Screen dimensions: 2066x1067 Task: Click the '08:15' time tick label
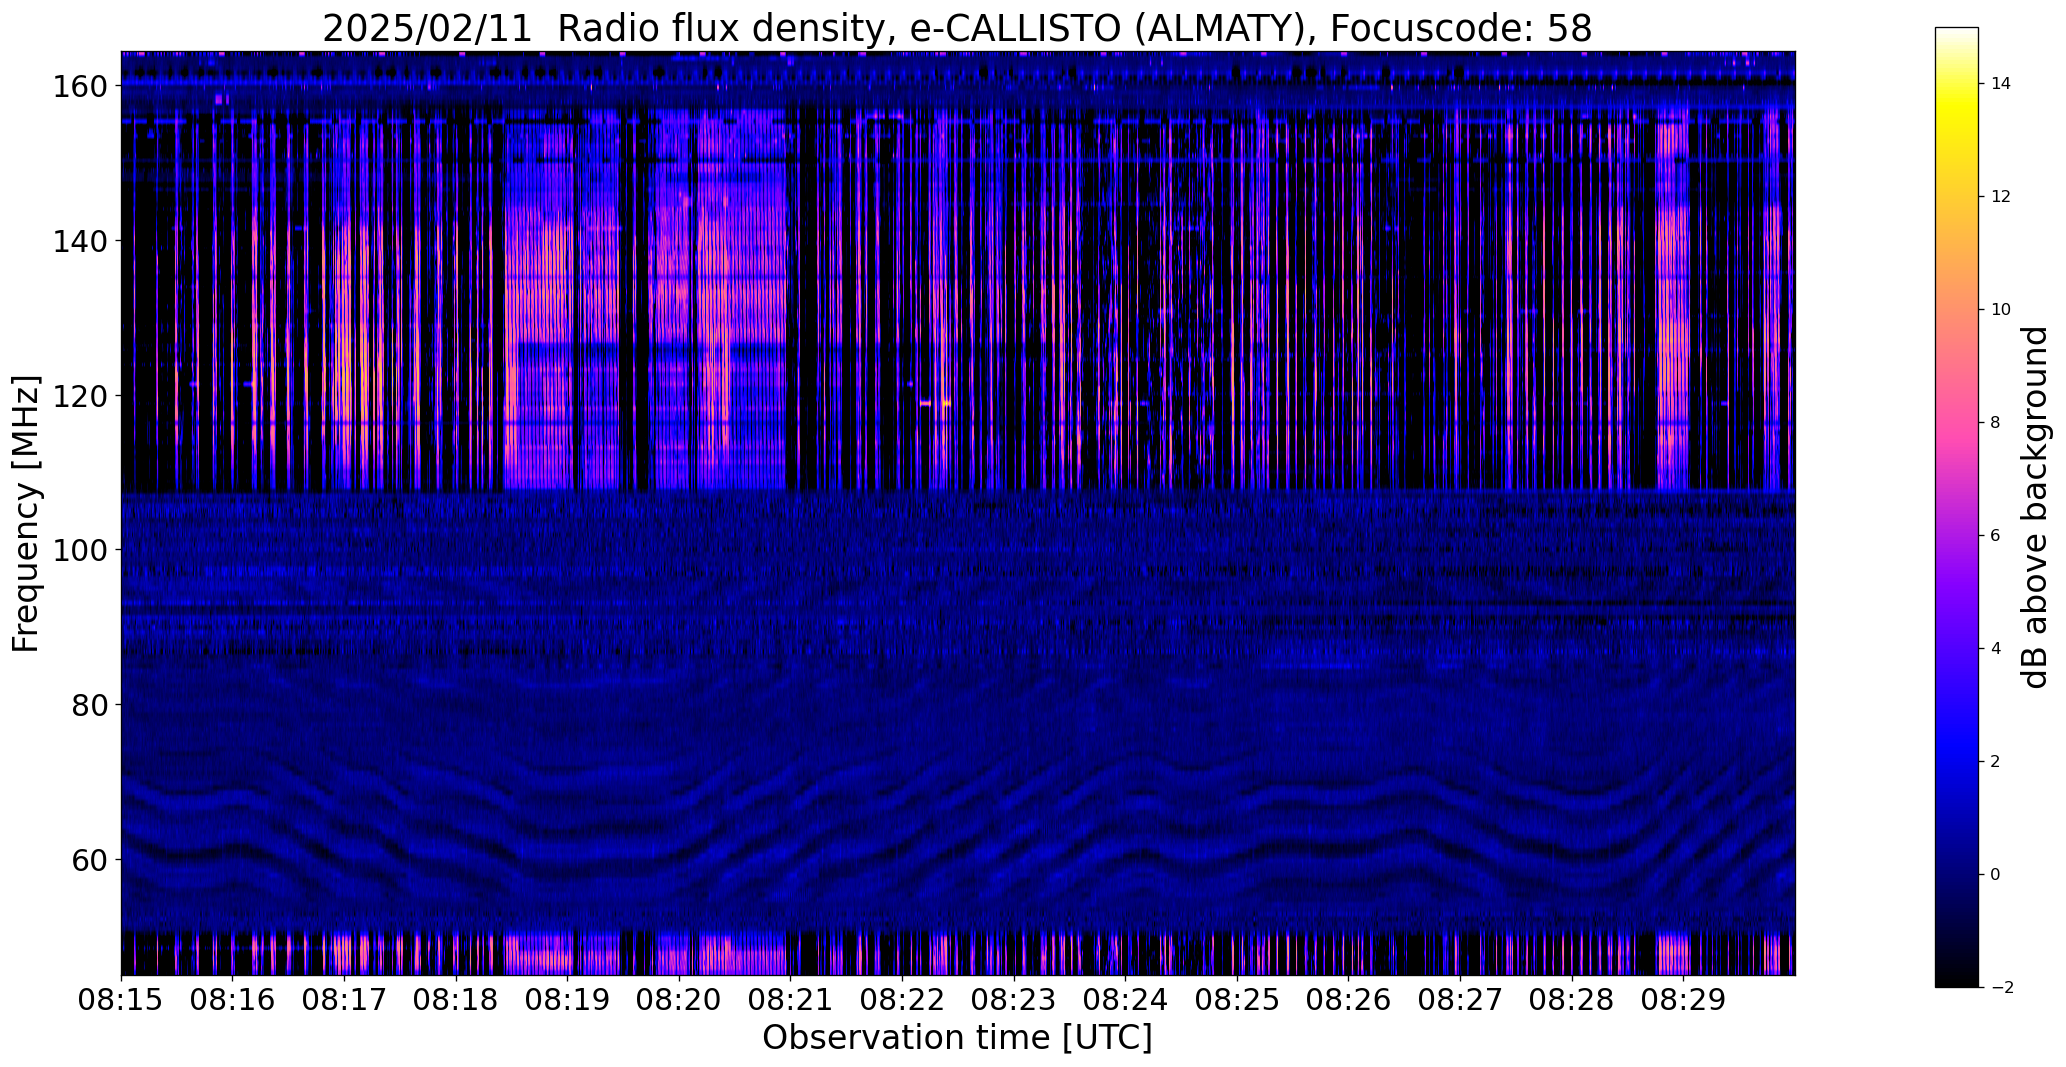(121, 1000)
